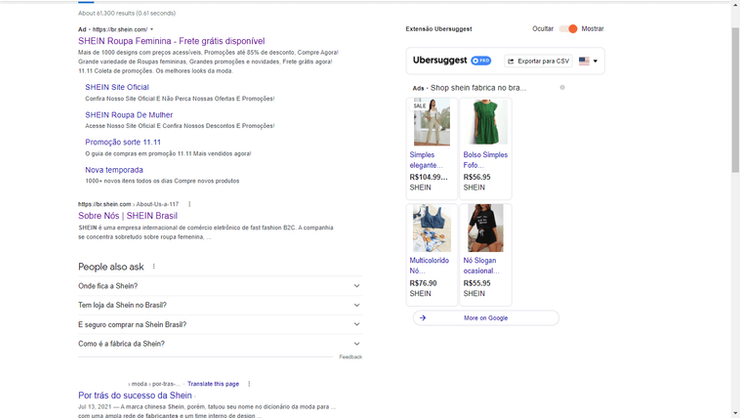Viewport: 740px width, 418px height.
Task: Expand Tem loja da Shein no Brasil?
Action: [x=220, y=305]
